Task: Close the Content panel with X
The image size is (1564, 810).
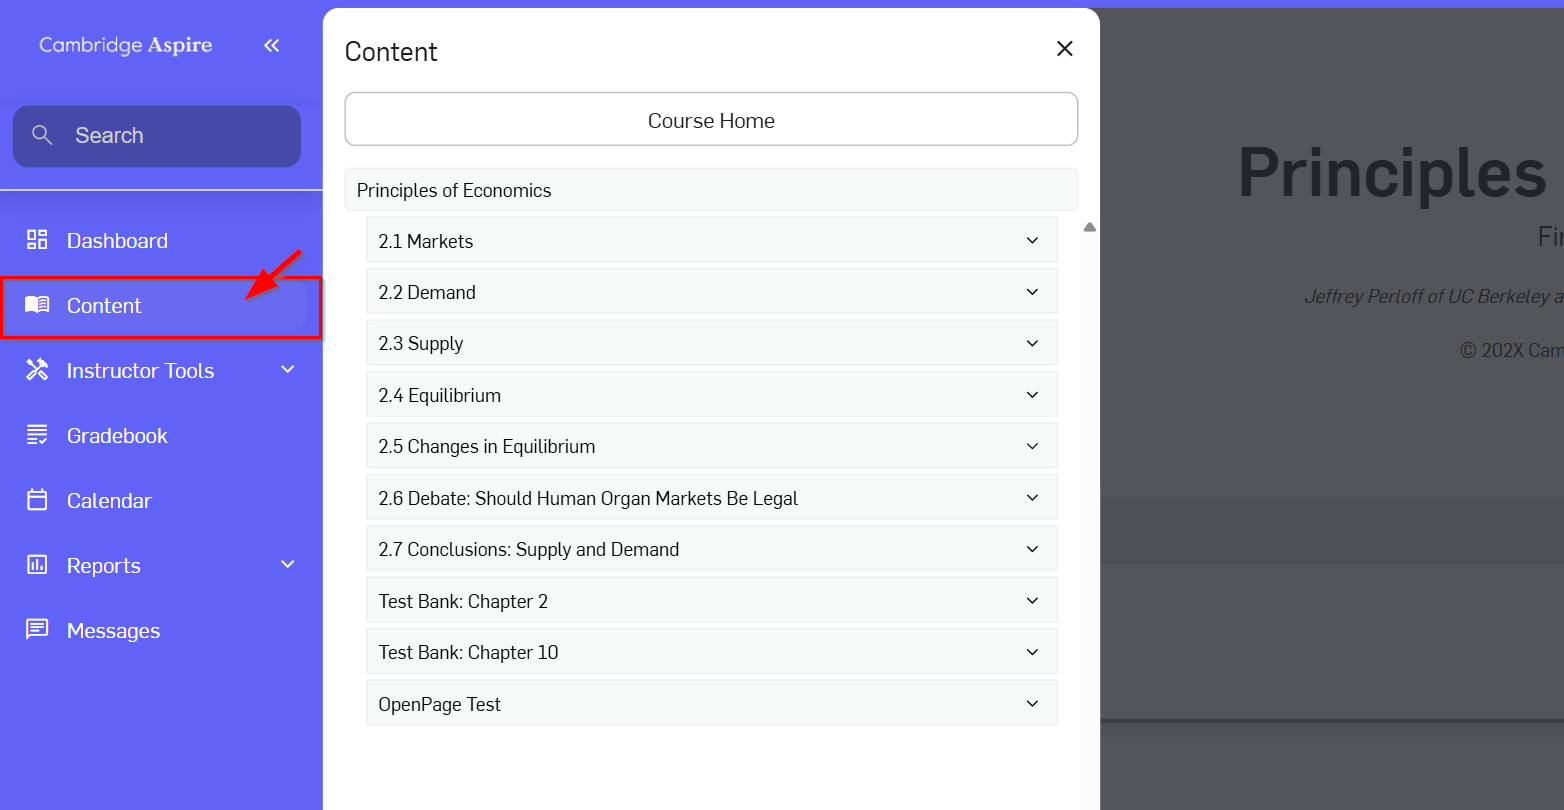Action: point(1065,48)
